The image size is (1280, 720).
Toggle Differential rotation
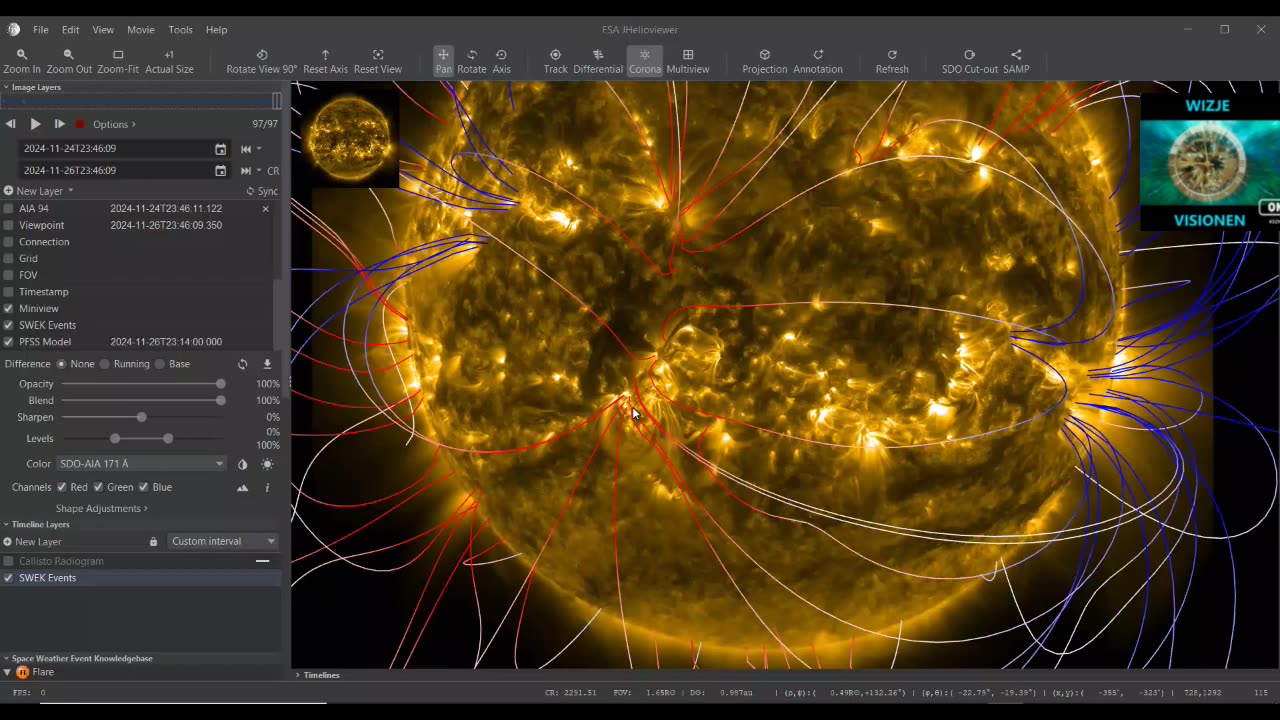click(598, 61)
